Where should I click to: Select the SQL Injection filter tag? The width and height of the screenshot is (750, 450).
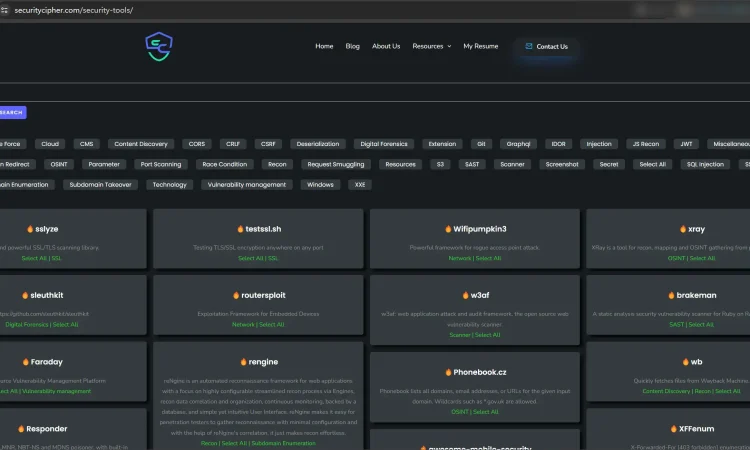point(705,165)
